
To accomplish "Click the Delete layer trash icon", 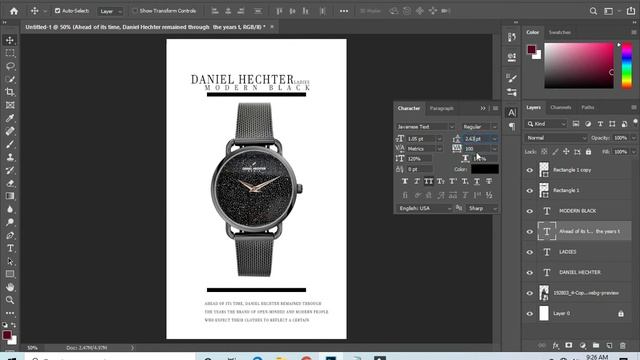I will tap(622, 345).
